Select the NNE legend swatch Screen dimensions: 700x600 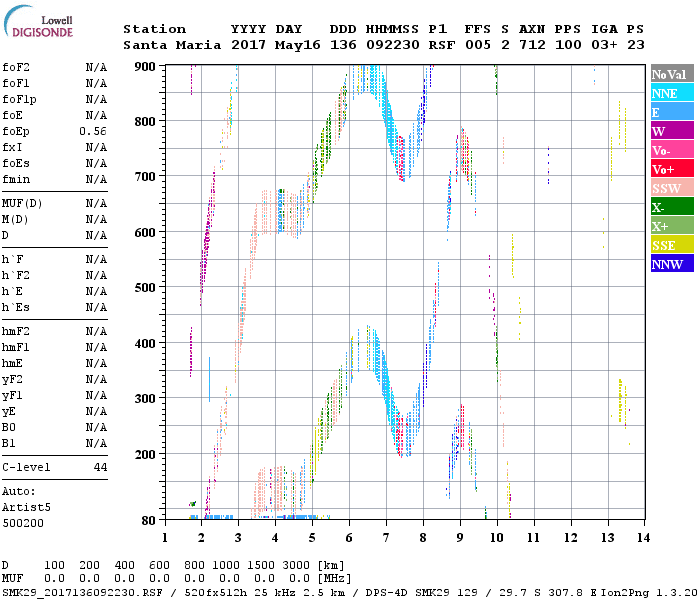click(x=672, y=92)
